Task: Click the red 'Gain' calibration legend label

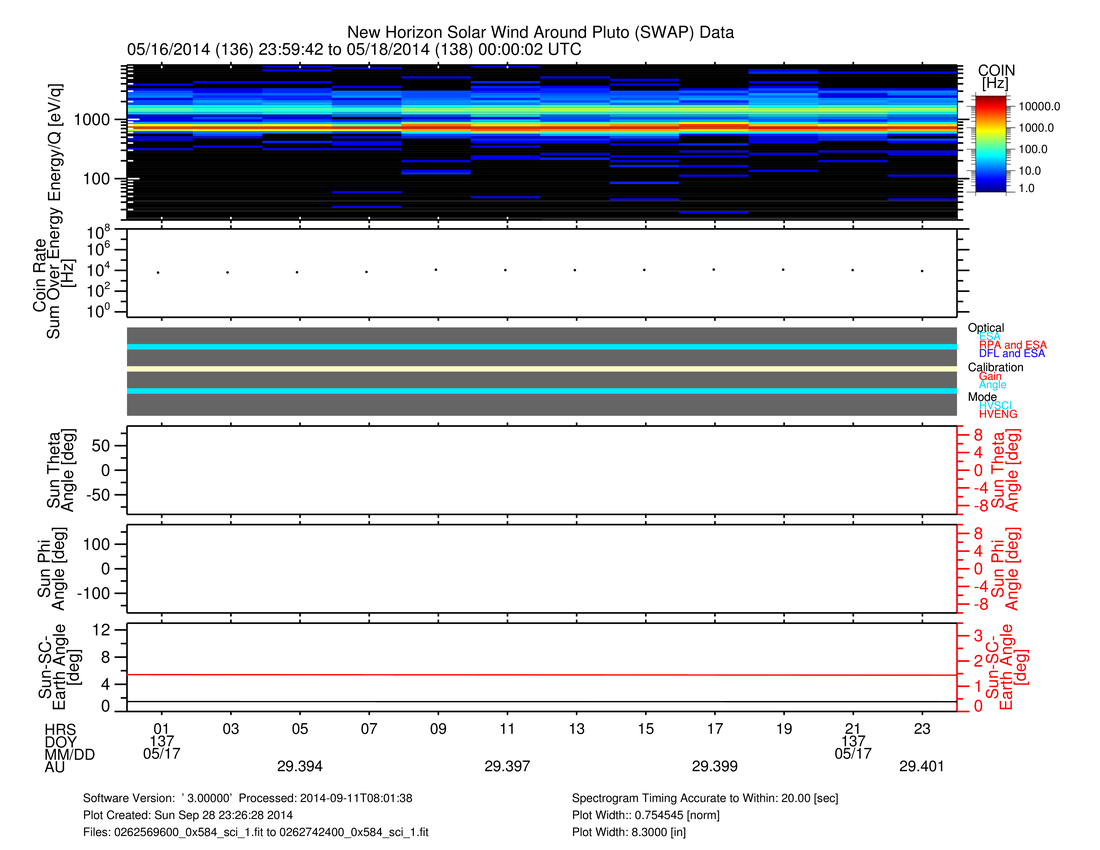Action: click(x=990, y=376)
